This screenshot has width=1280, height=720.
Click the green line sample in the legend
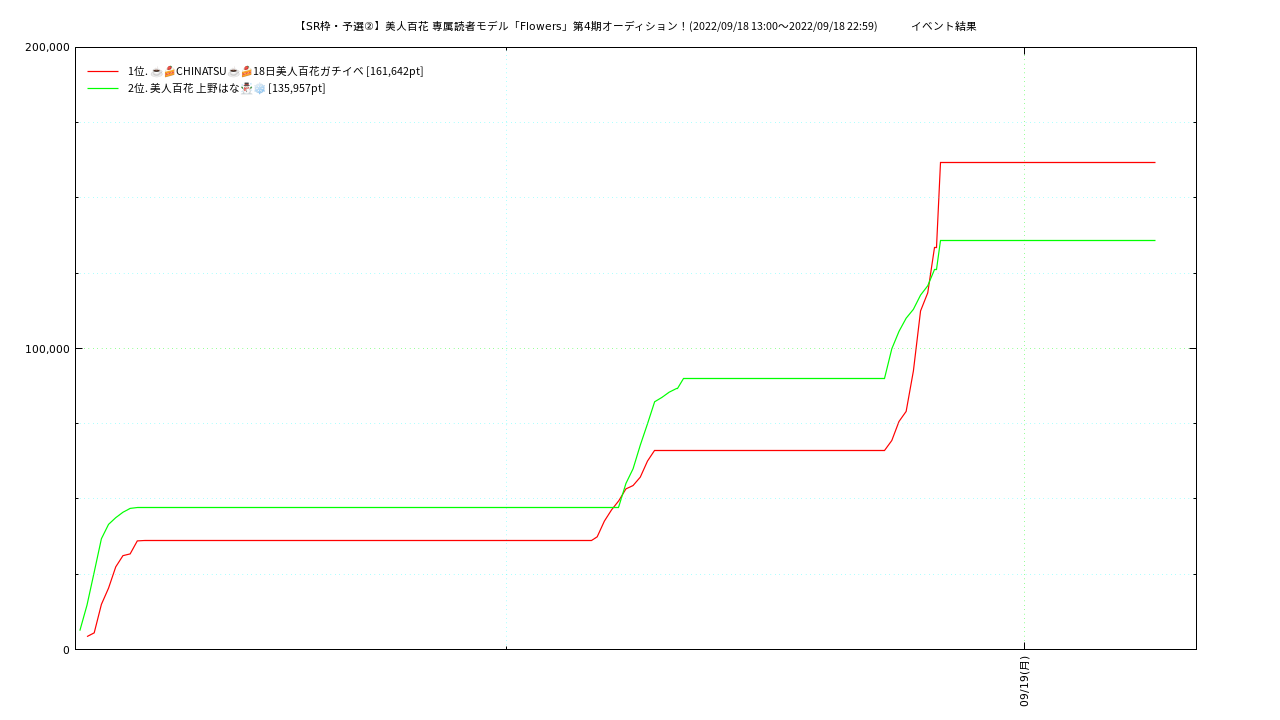103,88
